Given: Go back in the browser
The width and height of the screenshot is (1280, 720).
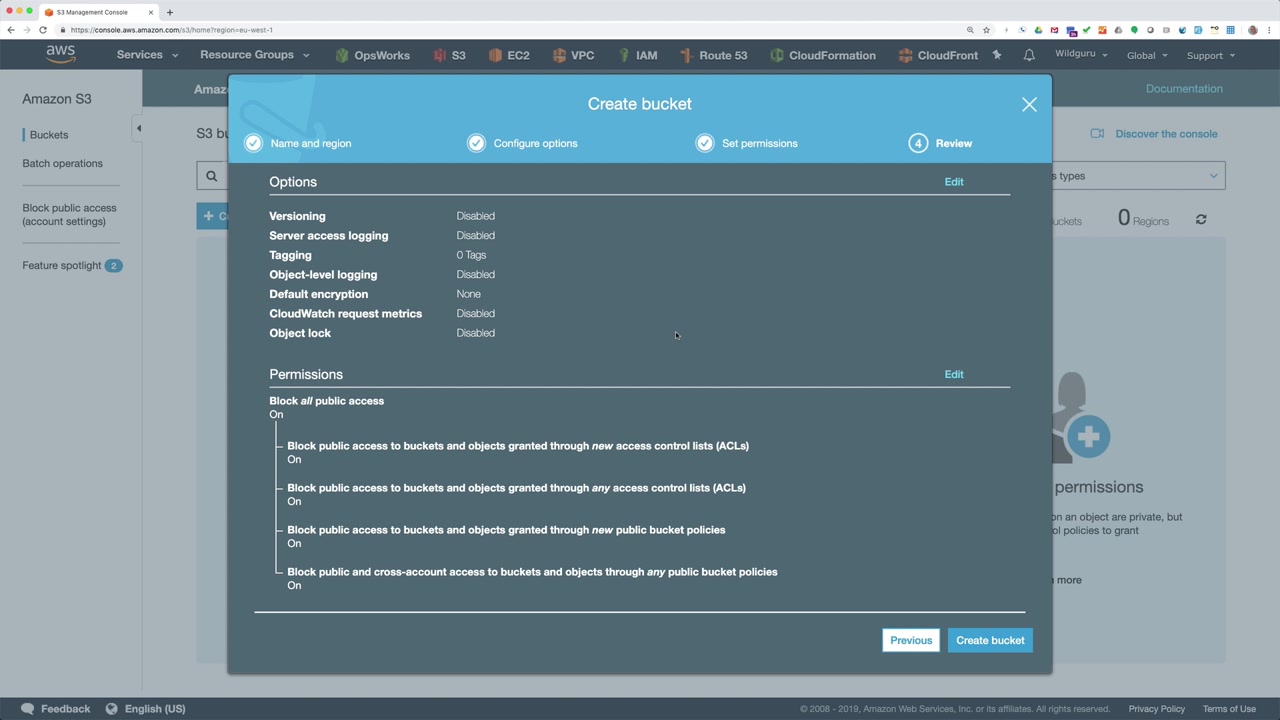Looking at the screenshot, I should 11,30.
